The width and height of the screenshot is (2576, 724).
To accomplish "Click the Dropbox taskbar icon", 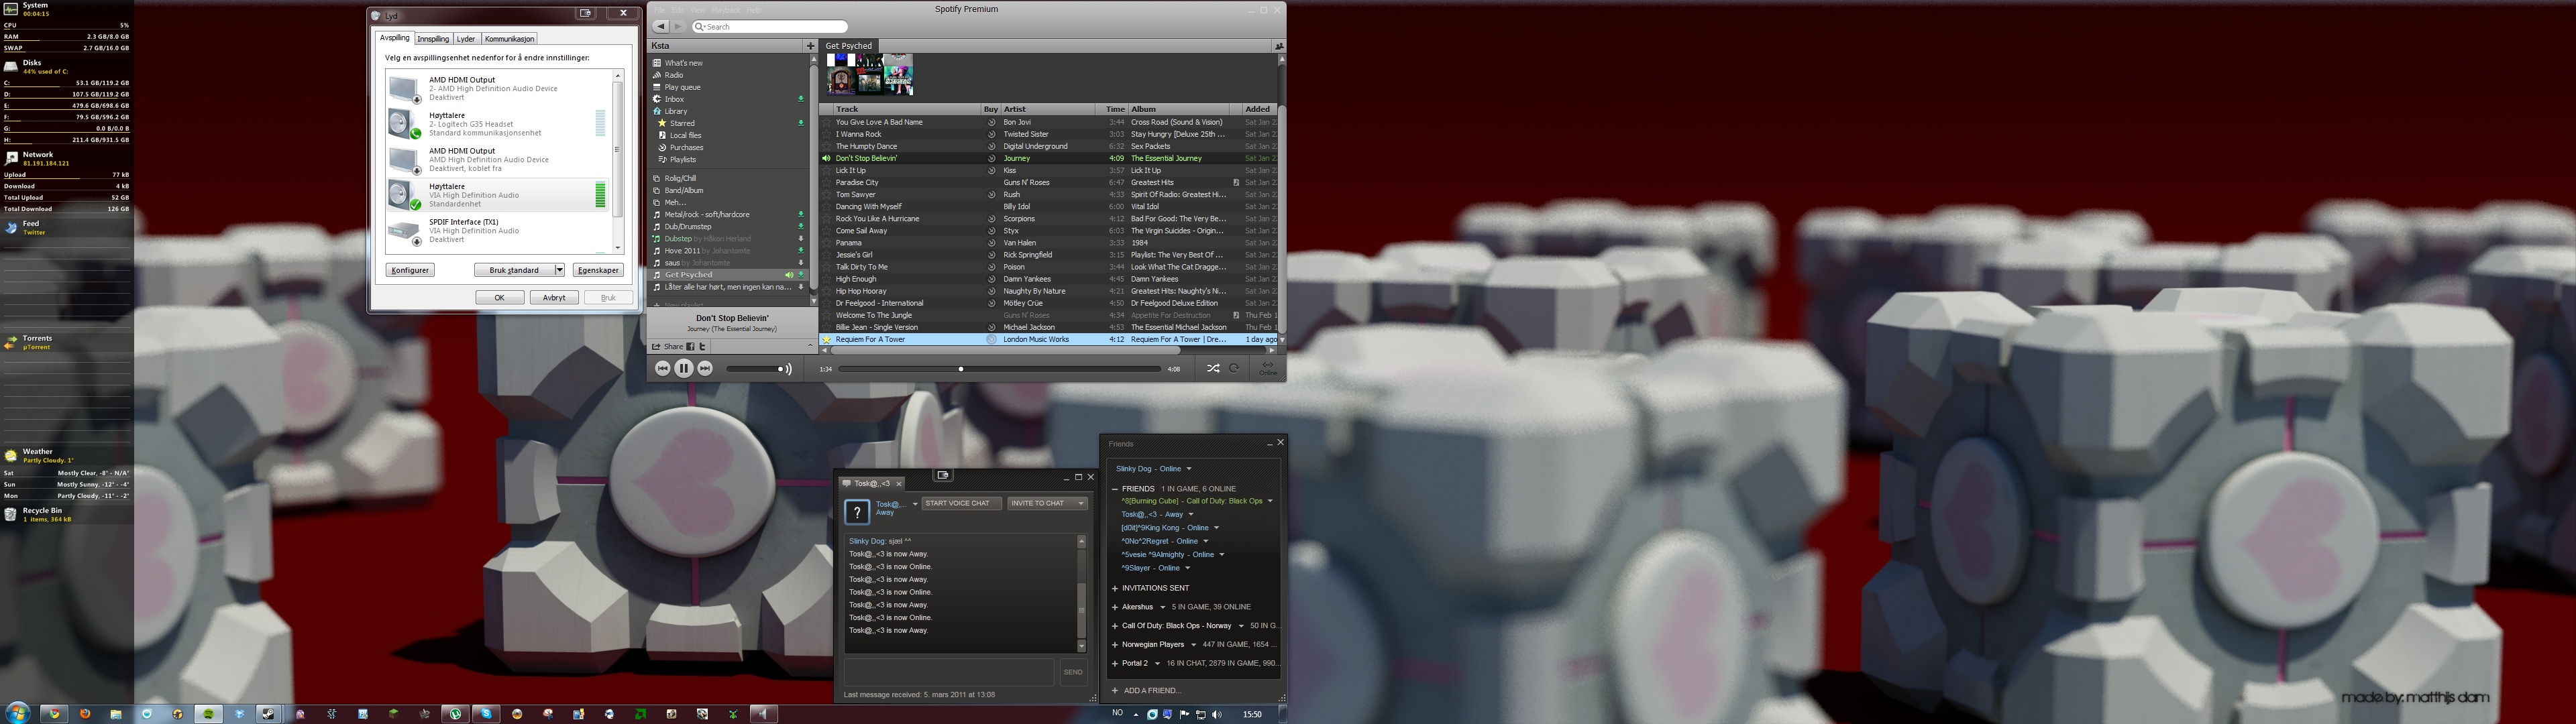I will click(239, 714).
